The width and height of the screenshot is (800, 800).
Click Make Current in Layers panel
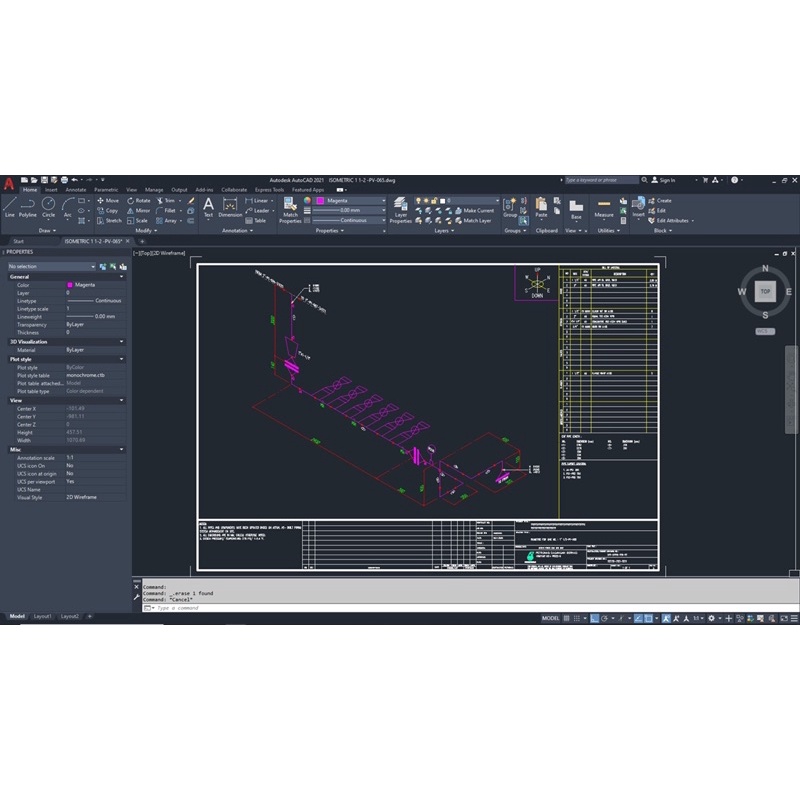click(478, 211)
